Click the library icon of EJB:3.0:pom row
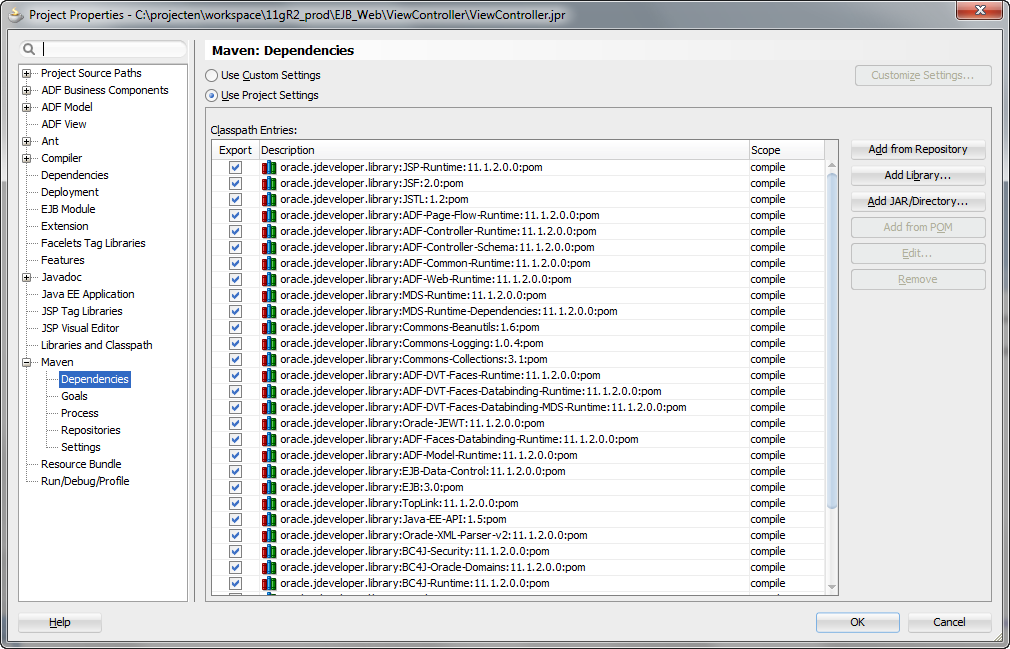1010x649 pixels. (269, 487)
